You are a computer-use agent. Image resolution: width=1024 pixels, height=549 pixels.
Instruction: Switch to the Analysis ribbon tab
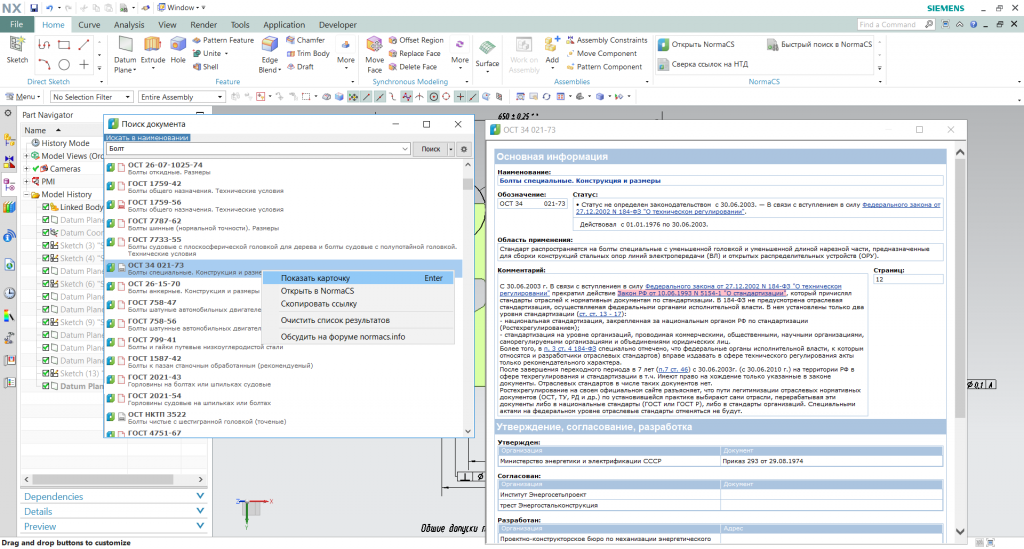coord(129,25)
